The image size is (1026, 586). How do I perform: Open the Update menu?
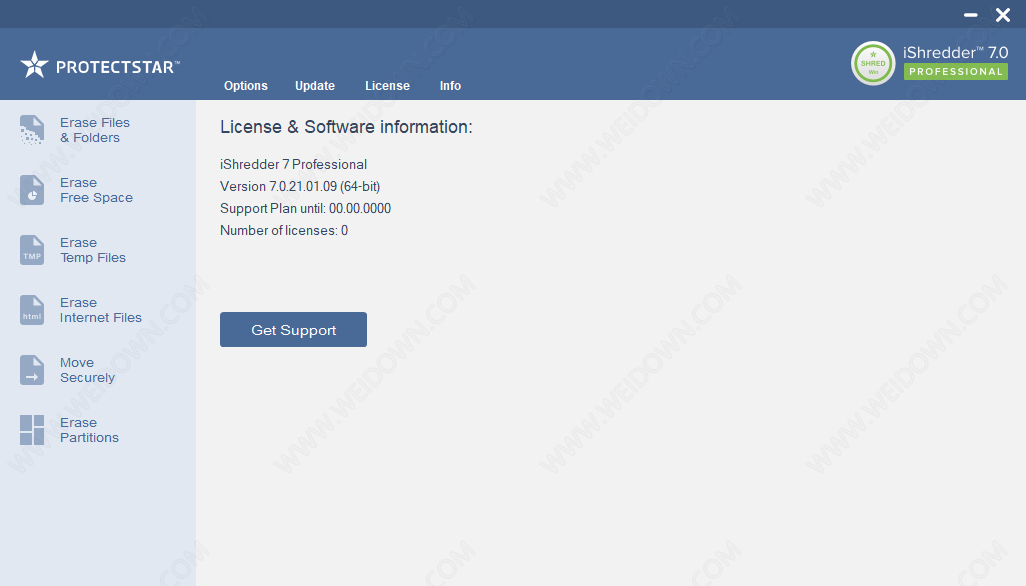(315, 86)
